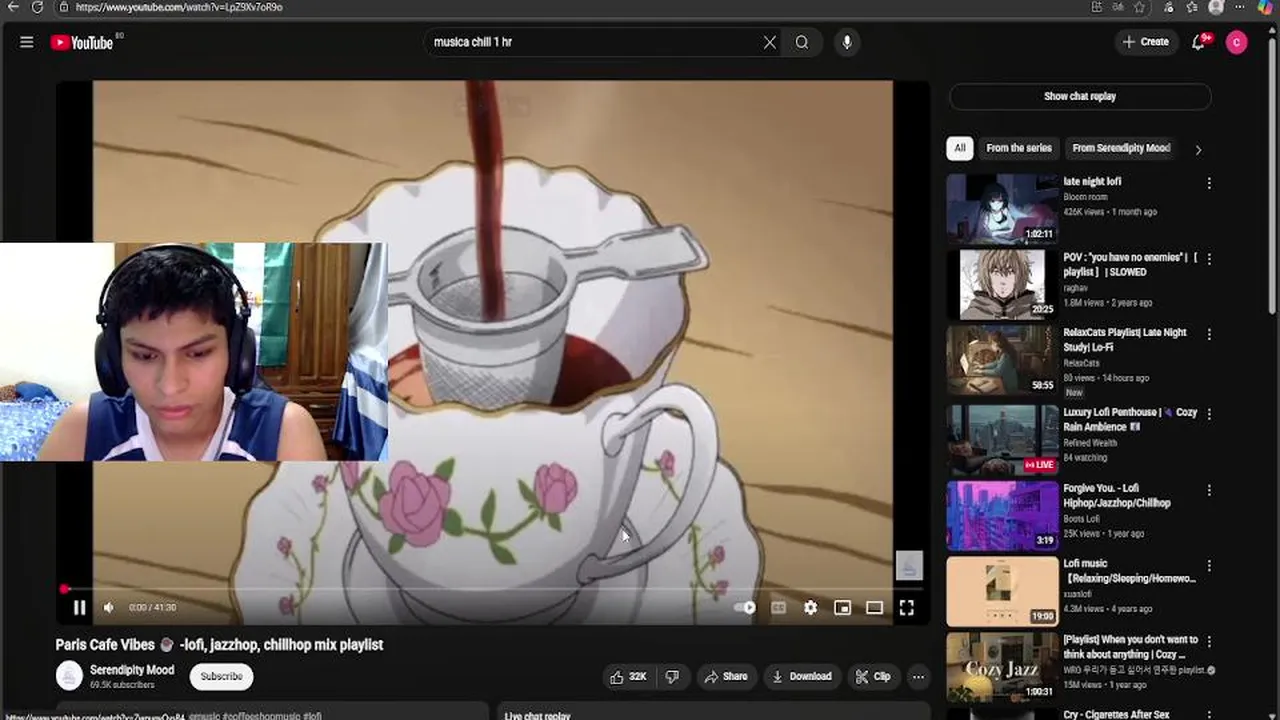Show chat replay
The width and height of the screenshot is (1280, 720).
point(1080,96)
